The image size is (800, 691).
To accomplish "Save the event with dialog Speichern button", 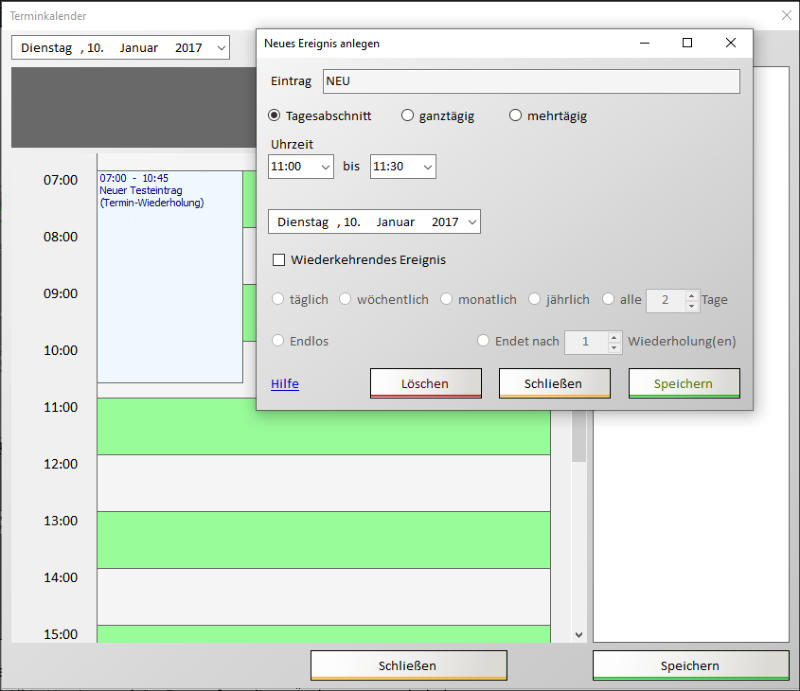I will click(x=684, y=384).
